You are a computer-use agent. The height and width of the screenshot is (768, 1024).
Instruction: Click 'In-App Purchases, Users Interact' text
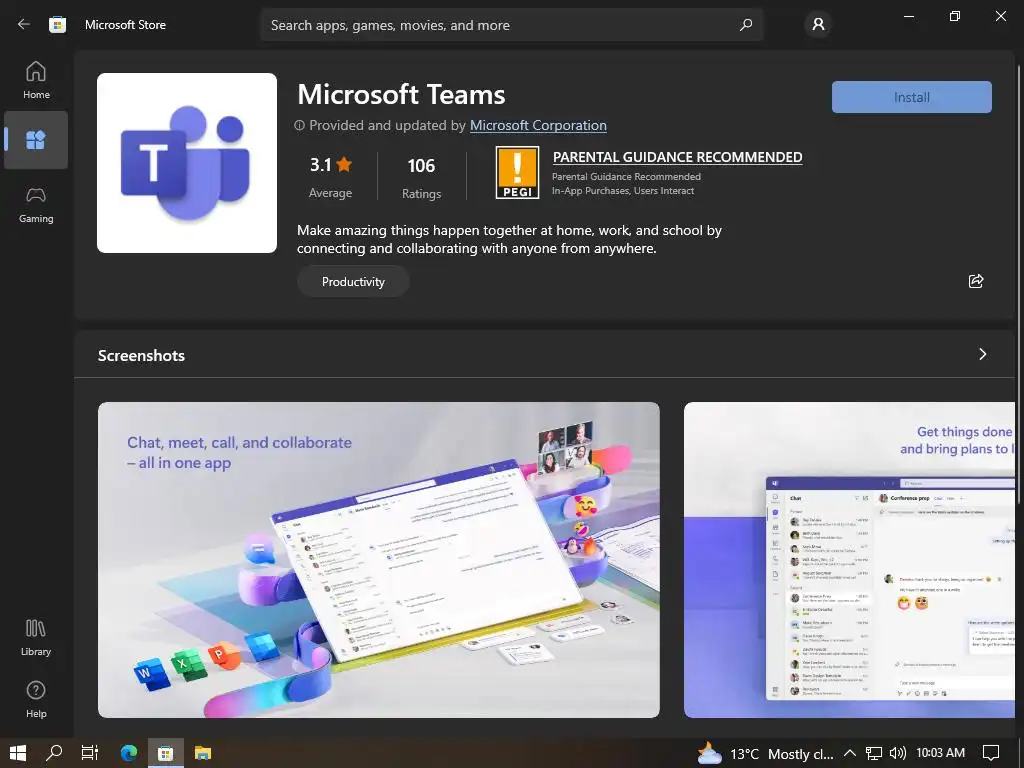pyautogui.click(x=623, y=191)
